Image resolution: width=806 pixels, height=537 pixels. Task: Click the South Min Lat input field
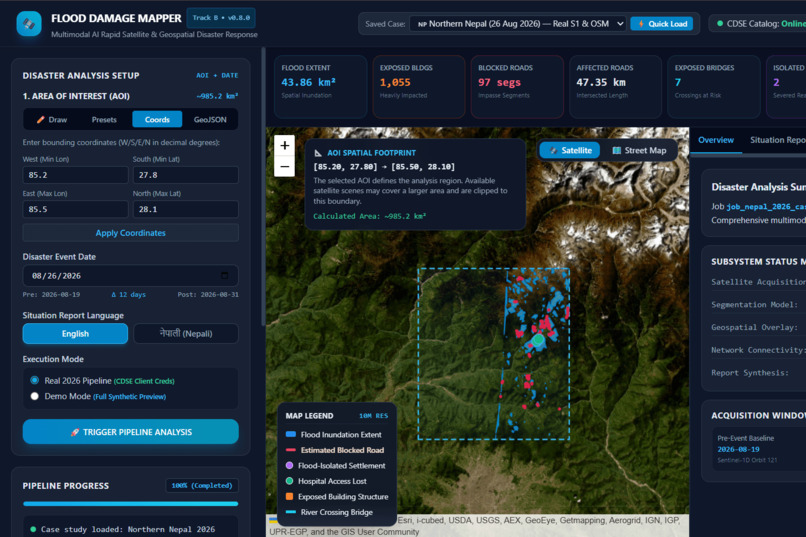tap(186, 175)
